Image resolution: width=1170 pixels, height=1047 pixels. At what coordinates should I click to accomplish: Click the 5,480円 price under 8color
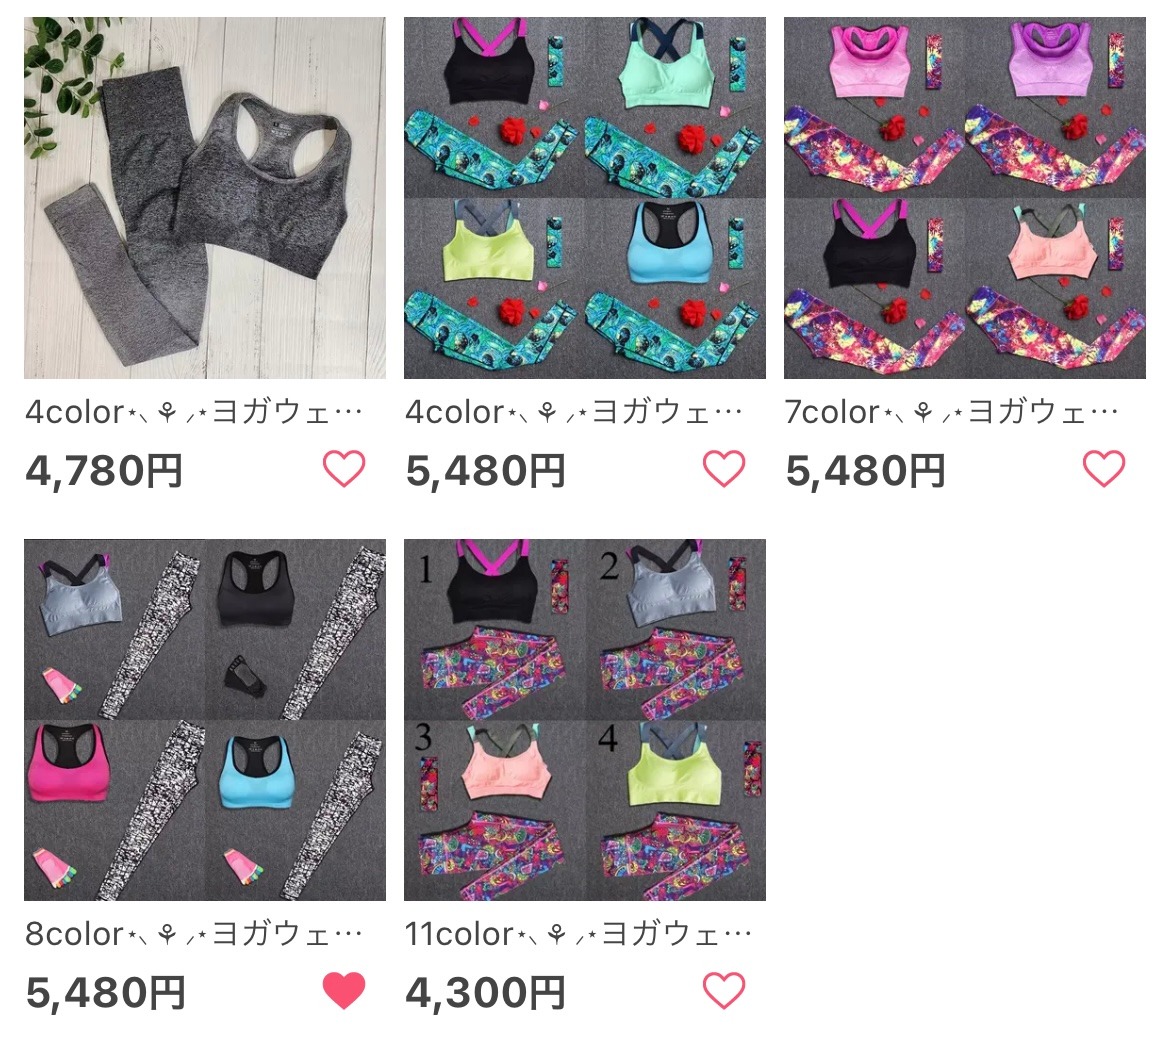pos(105,993)
